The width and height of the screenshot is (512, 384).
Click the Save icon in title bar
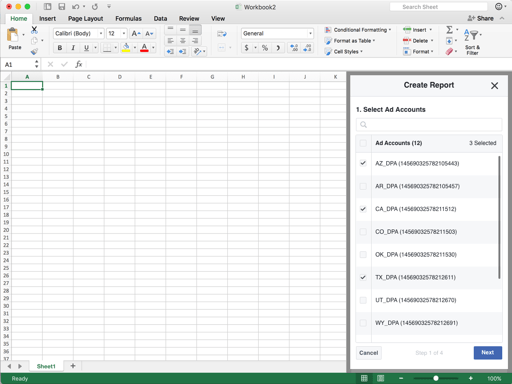tap(62, 7)
